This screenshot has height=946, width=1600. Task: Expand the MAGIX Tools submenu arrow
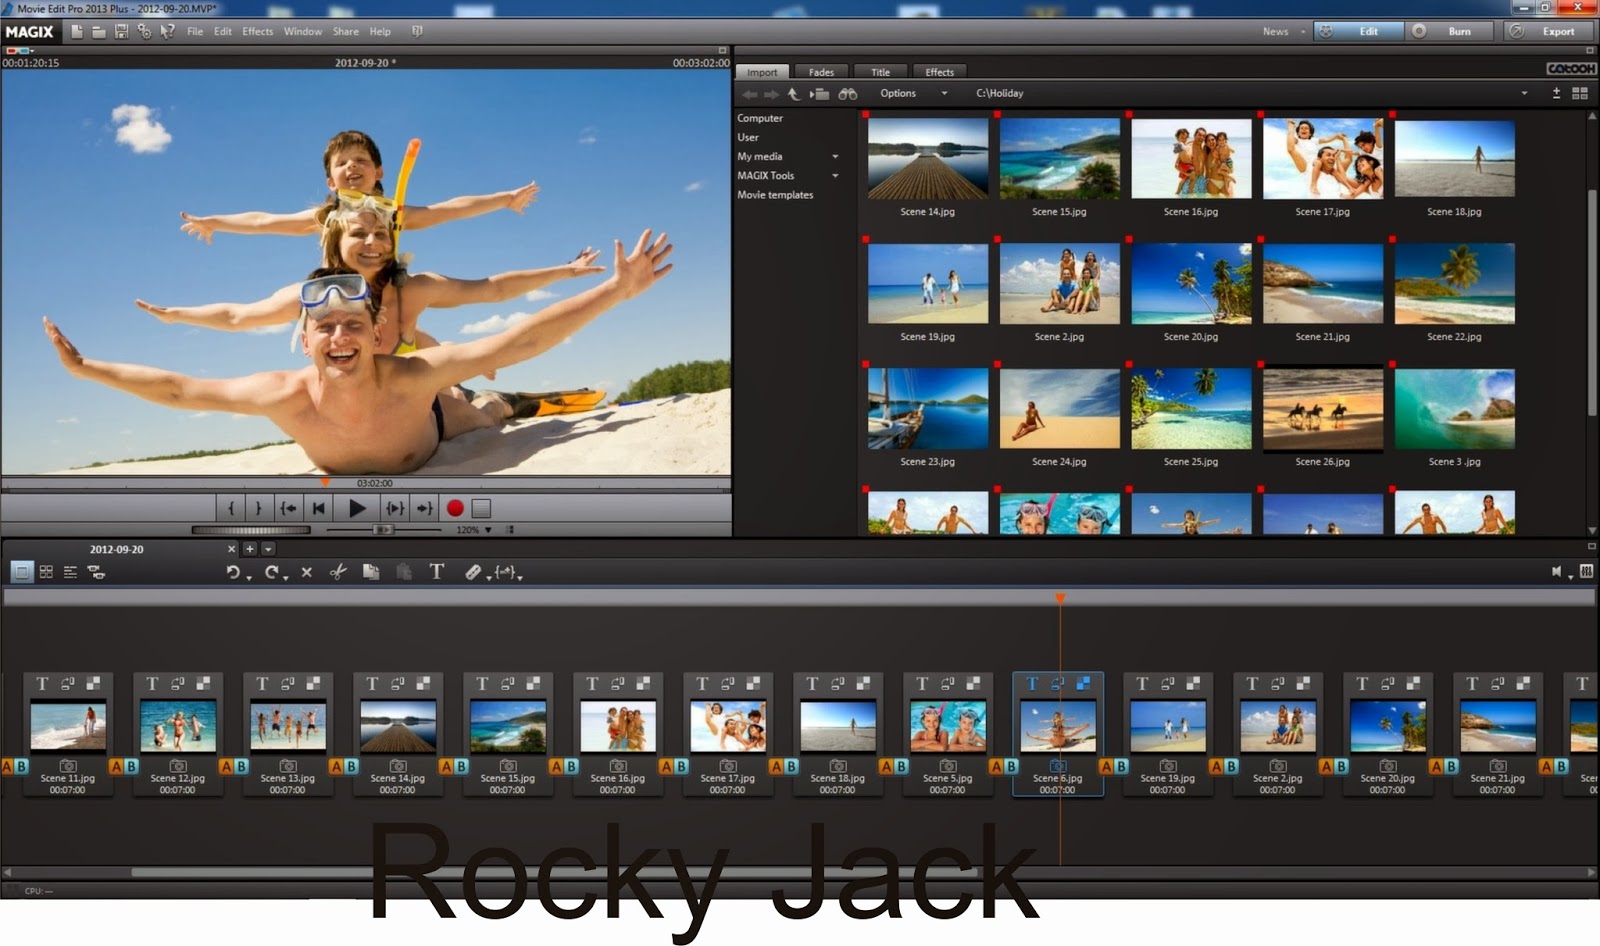pos(835,176)
